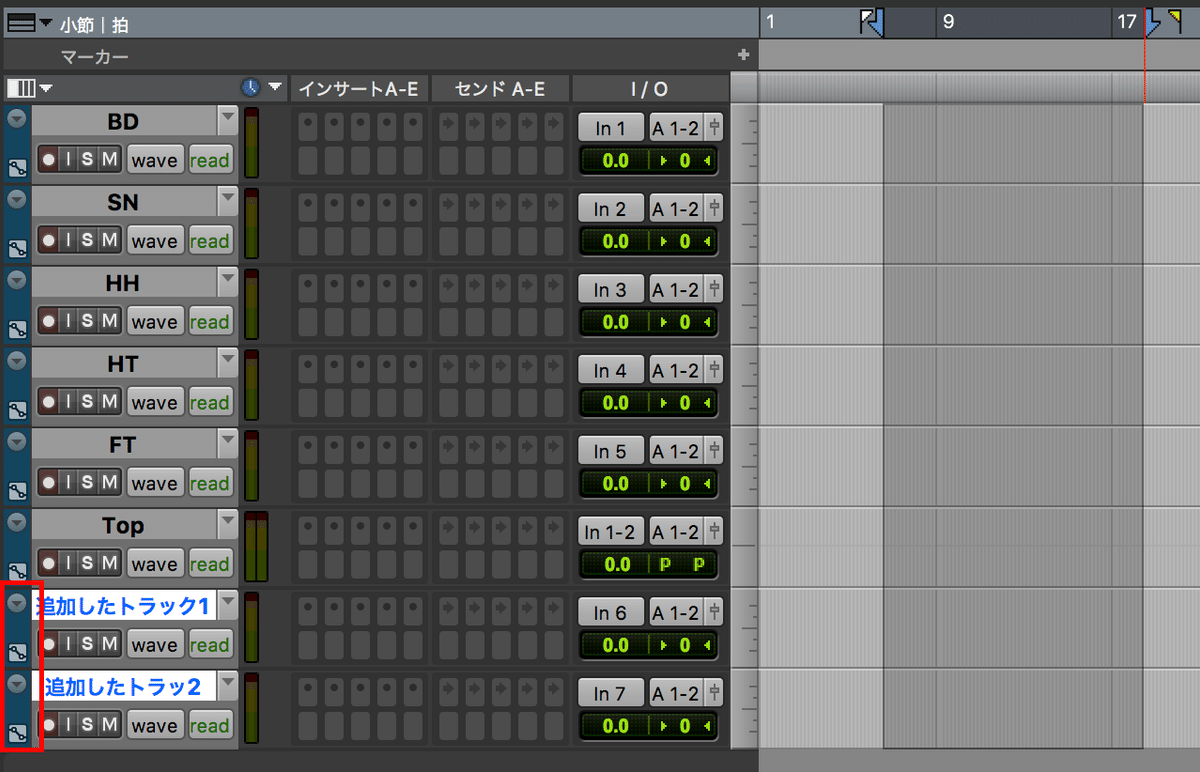Record-enable the HT track
The width and height of the screenshot is (1200, 772).
(48, 403)
